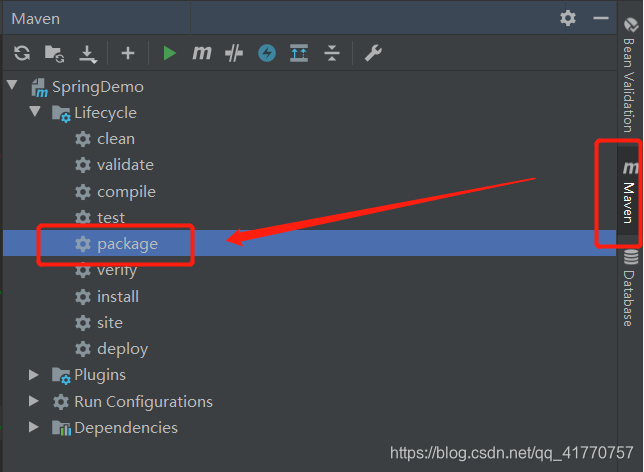Switch to Maven side tab
The width and height of the screenshot is (644, 472).
point(629,193)
